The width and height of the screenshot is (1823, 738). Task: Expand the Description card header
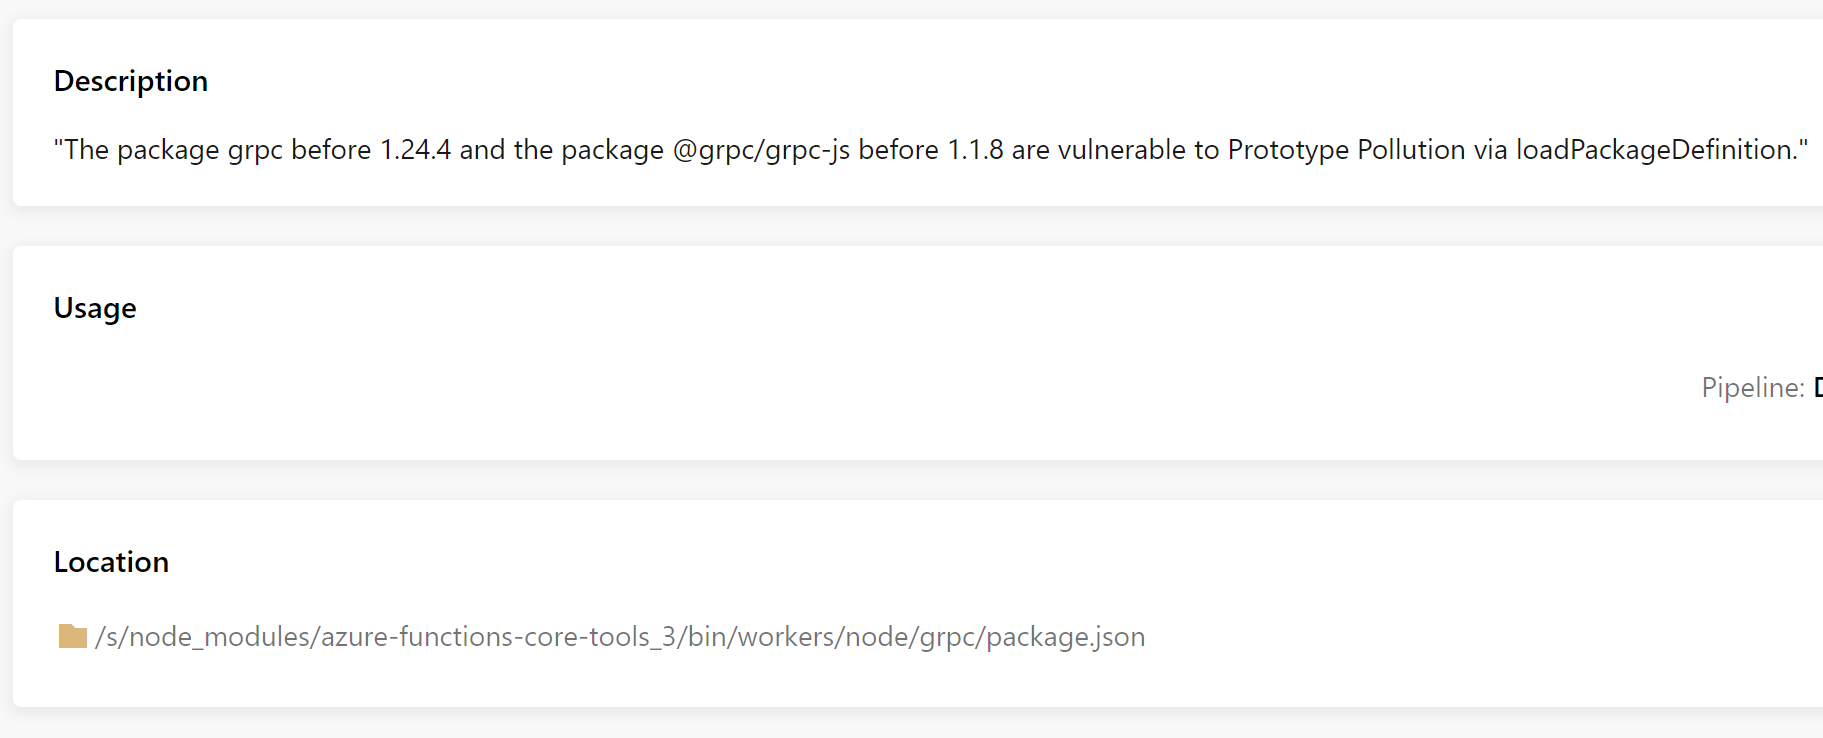click(131, 80)
